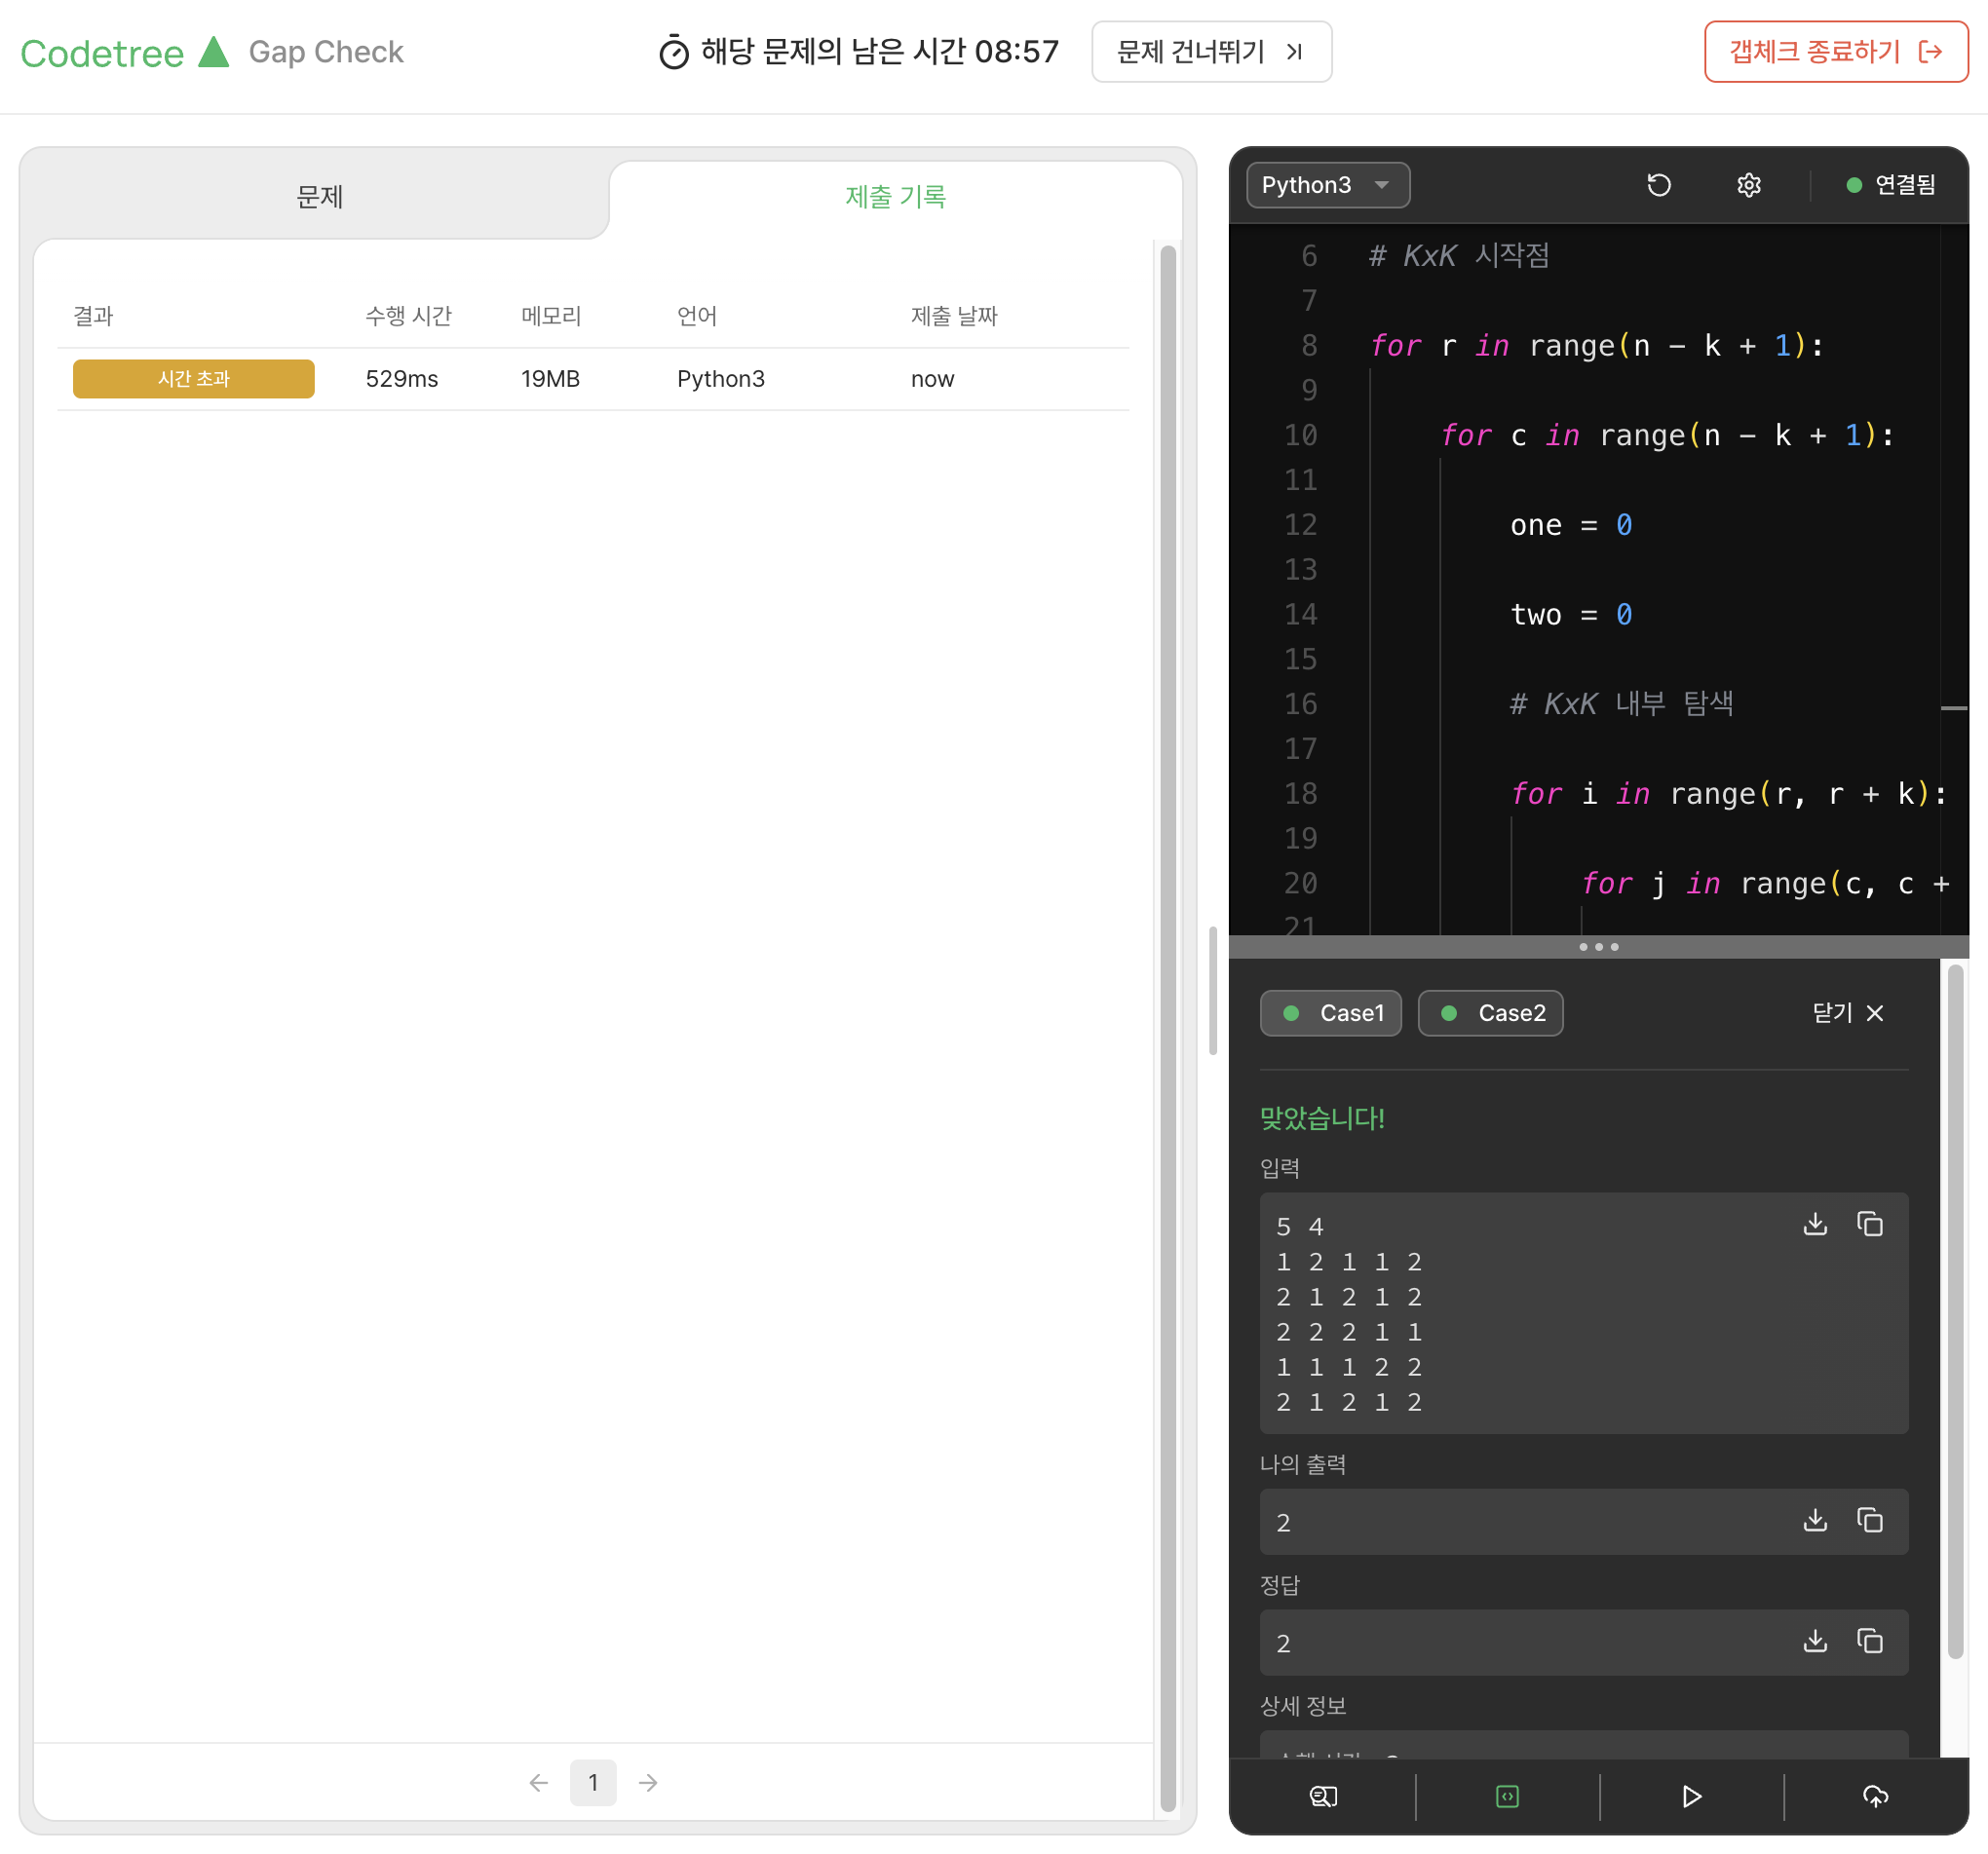Copy the input test data
The height and width of the screenshot is (1854, 1988).
pos(1870,1224)
